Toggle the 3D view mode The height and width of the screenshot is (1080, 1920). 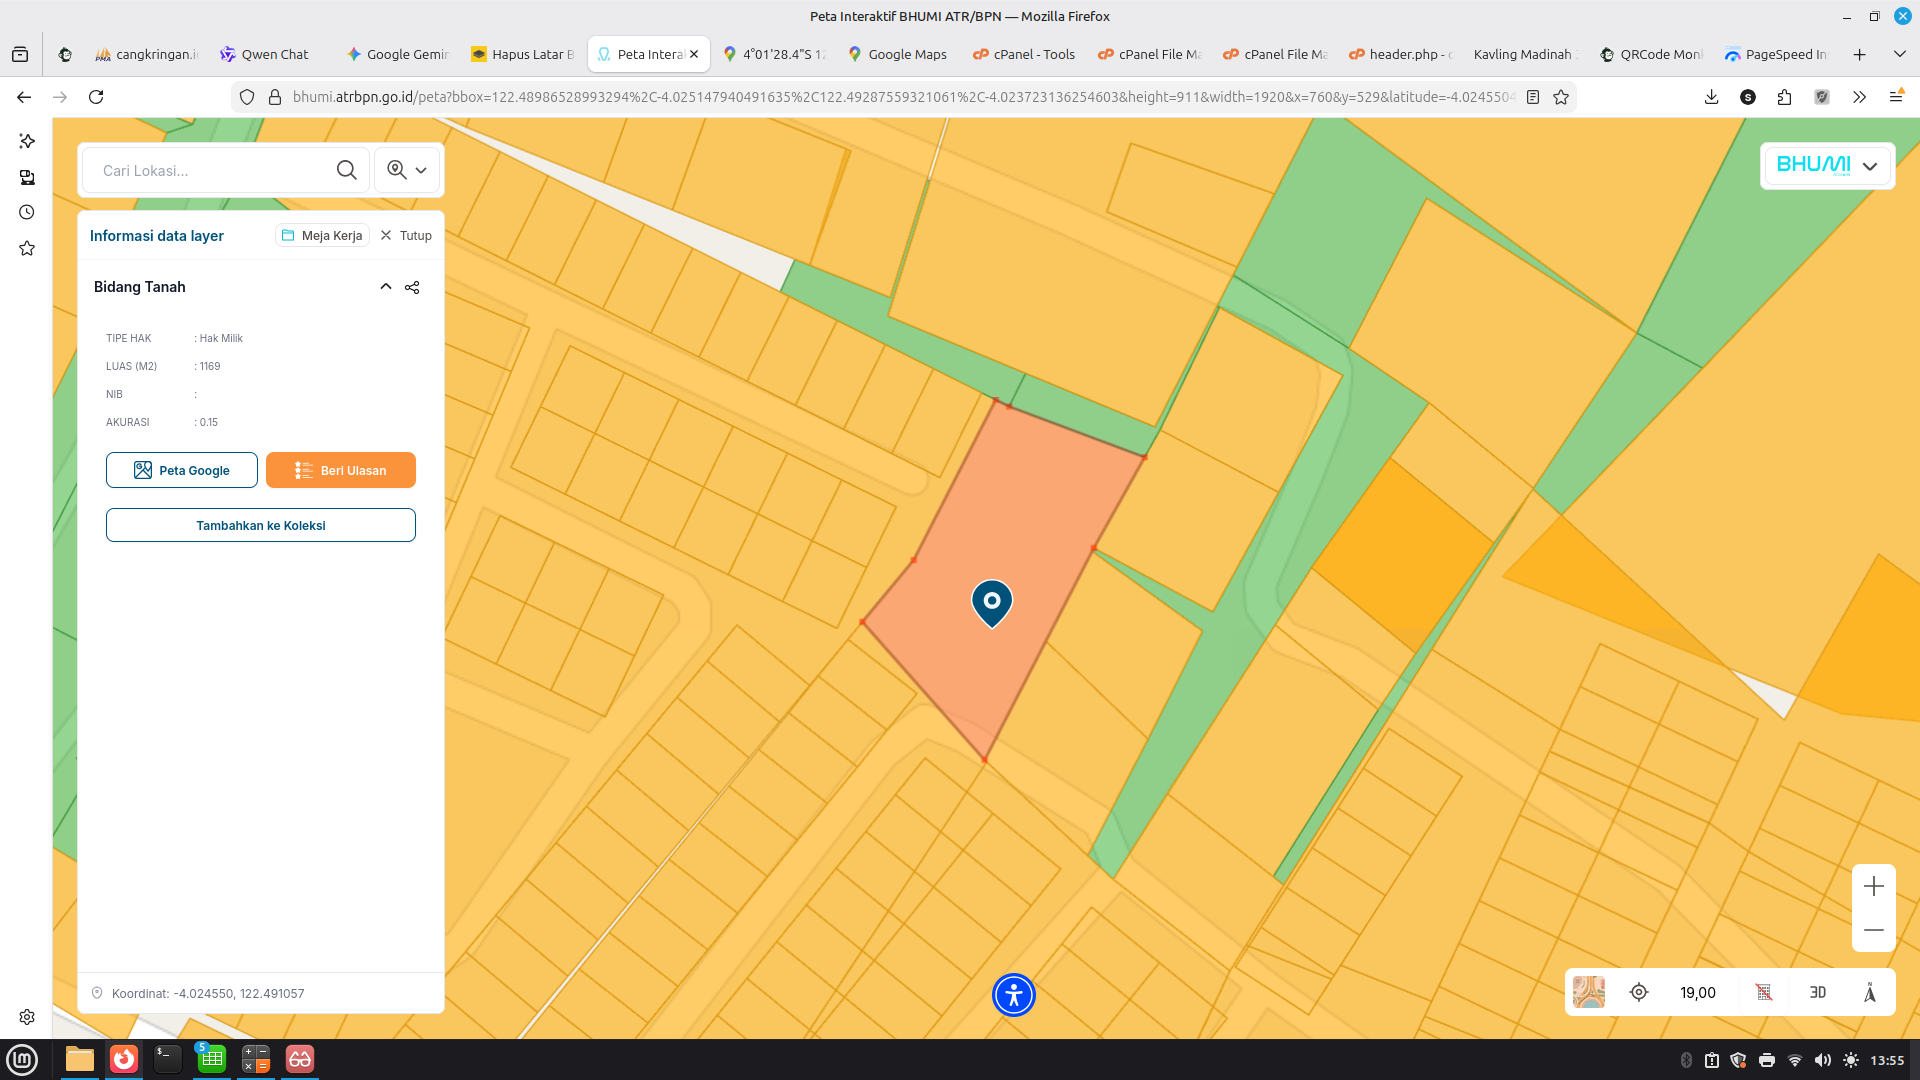click(x=1818, y=992)
